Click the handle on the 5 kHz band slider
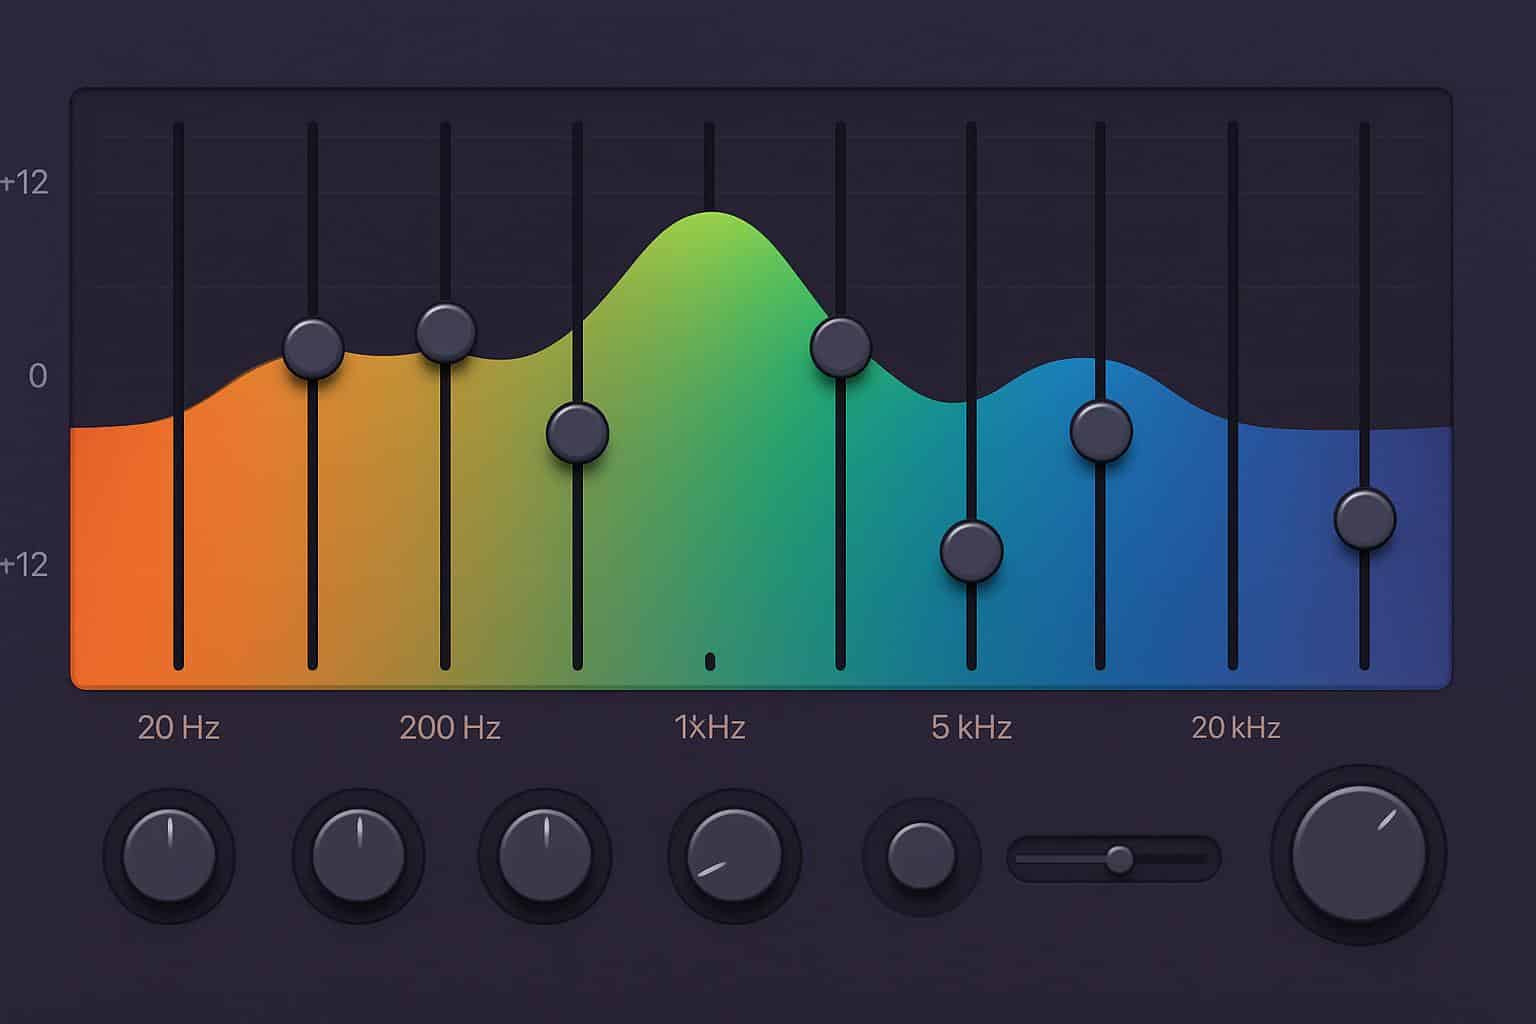Image resolution: width=1536 pixels, height=1024 pixels. pyautogui.click(x=971, y=551)
